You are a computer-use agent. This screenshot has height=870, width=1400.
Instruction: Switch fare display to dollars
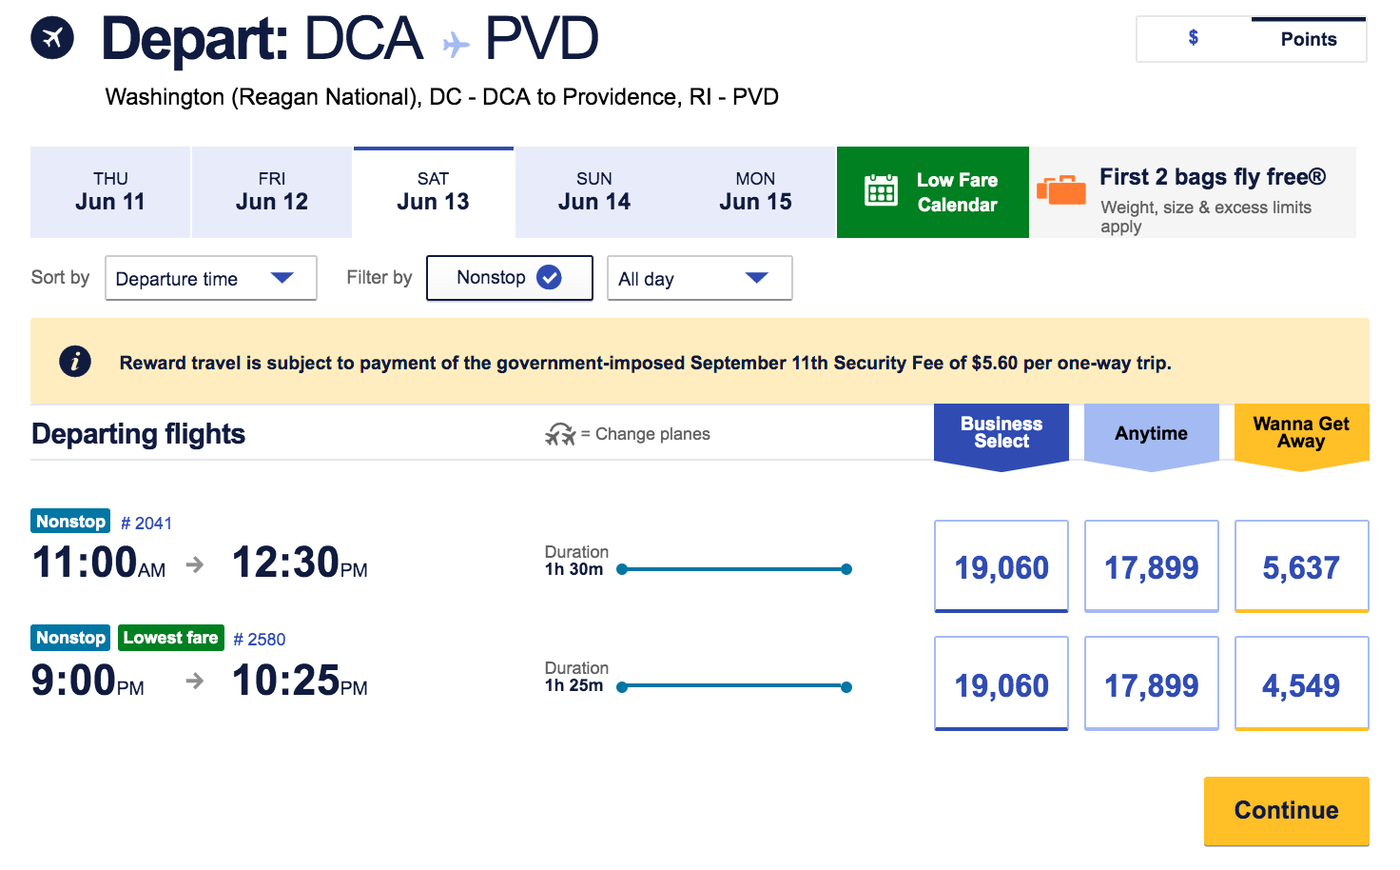(1193, 39)
